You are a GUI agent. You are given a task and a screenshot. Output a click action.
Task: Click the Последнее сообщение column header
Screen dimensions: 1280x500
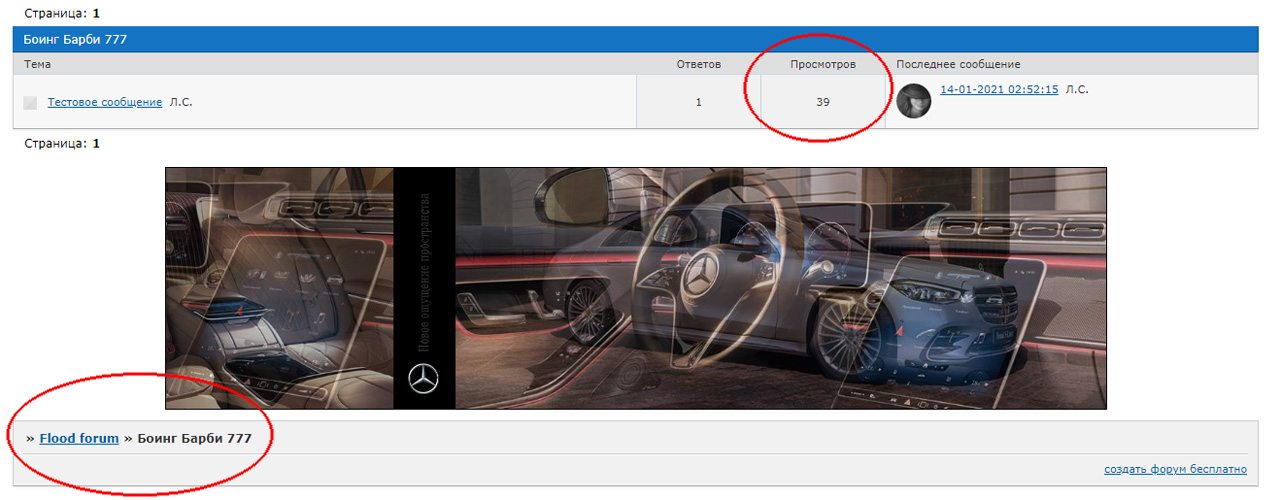[958, 64]
